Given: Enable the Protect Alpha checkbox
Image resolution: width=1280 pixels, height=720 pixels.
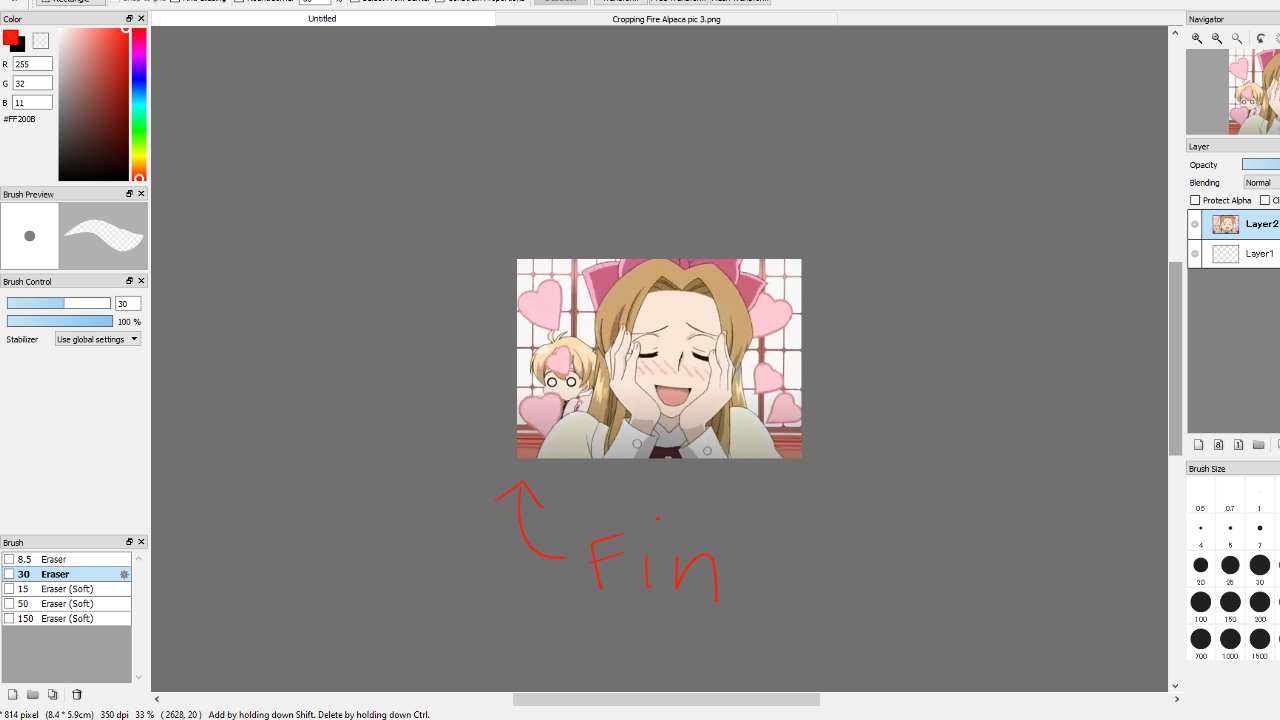Looking at the screenshot, I should [1195, 200].
